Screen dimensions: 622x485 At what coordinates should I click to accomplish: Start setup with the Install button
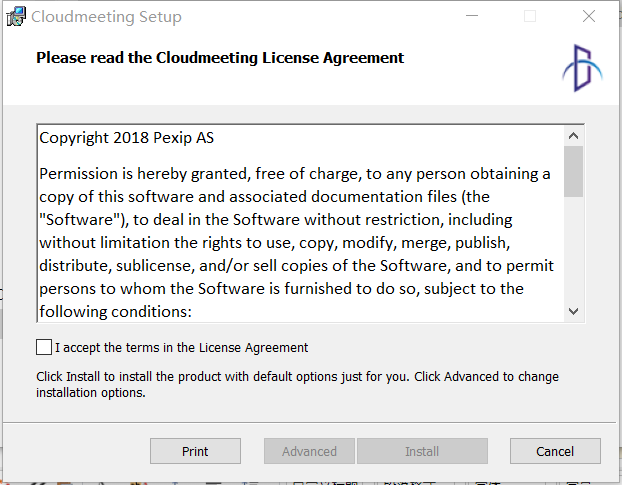coord(422,451)
